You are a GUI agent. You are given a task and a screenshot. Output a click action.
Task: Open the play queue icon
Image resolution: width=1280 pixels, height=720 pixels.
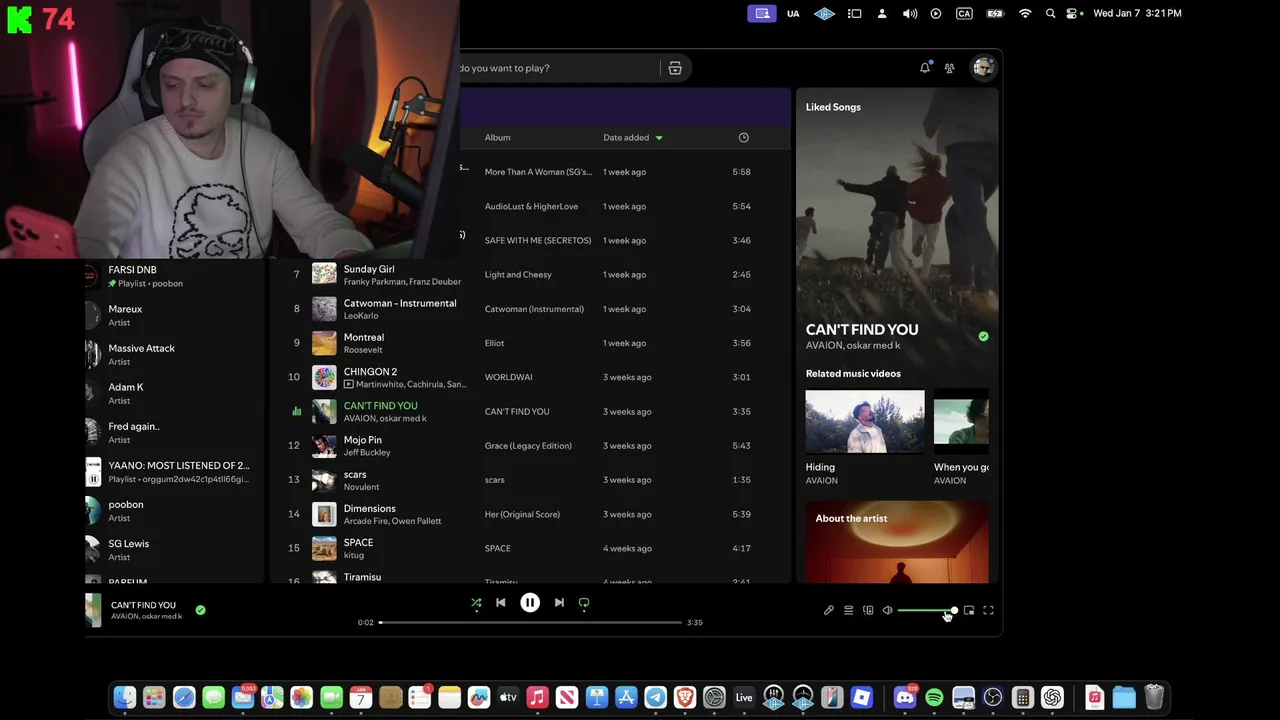point(848,610)
